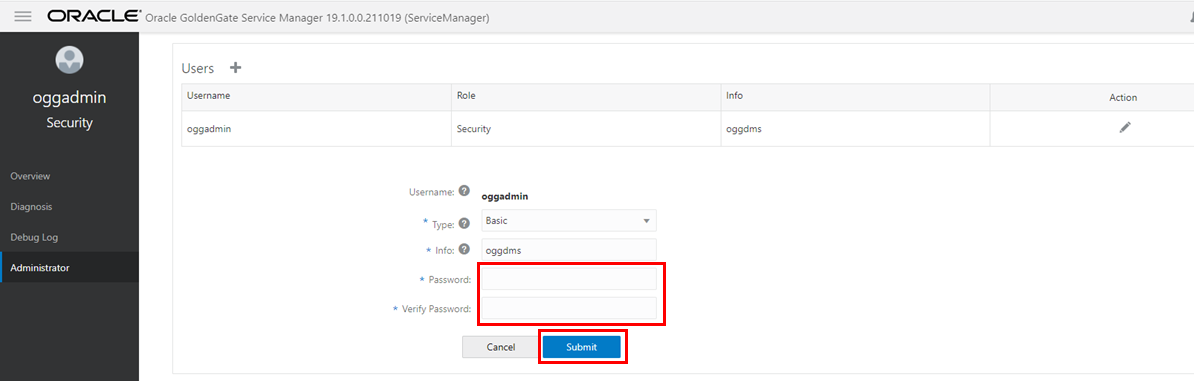This screenshot has height=381, width=1194.
Task: Add a new user with plus icon
Action: pos(235,68)
